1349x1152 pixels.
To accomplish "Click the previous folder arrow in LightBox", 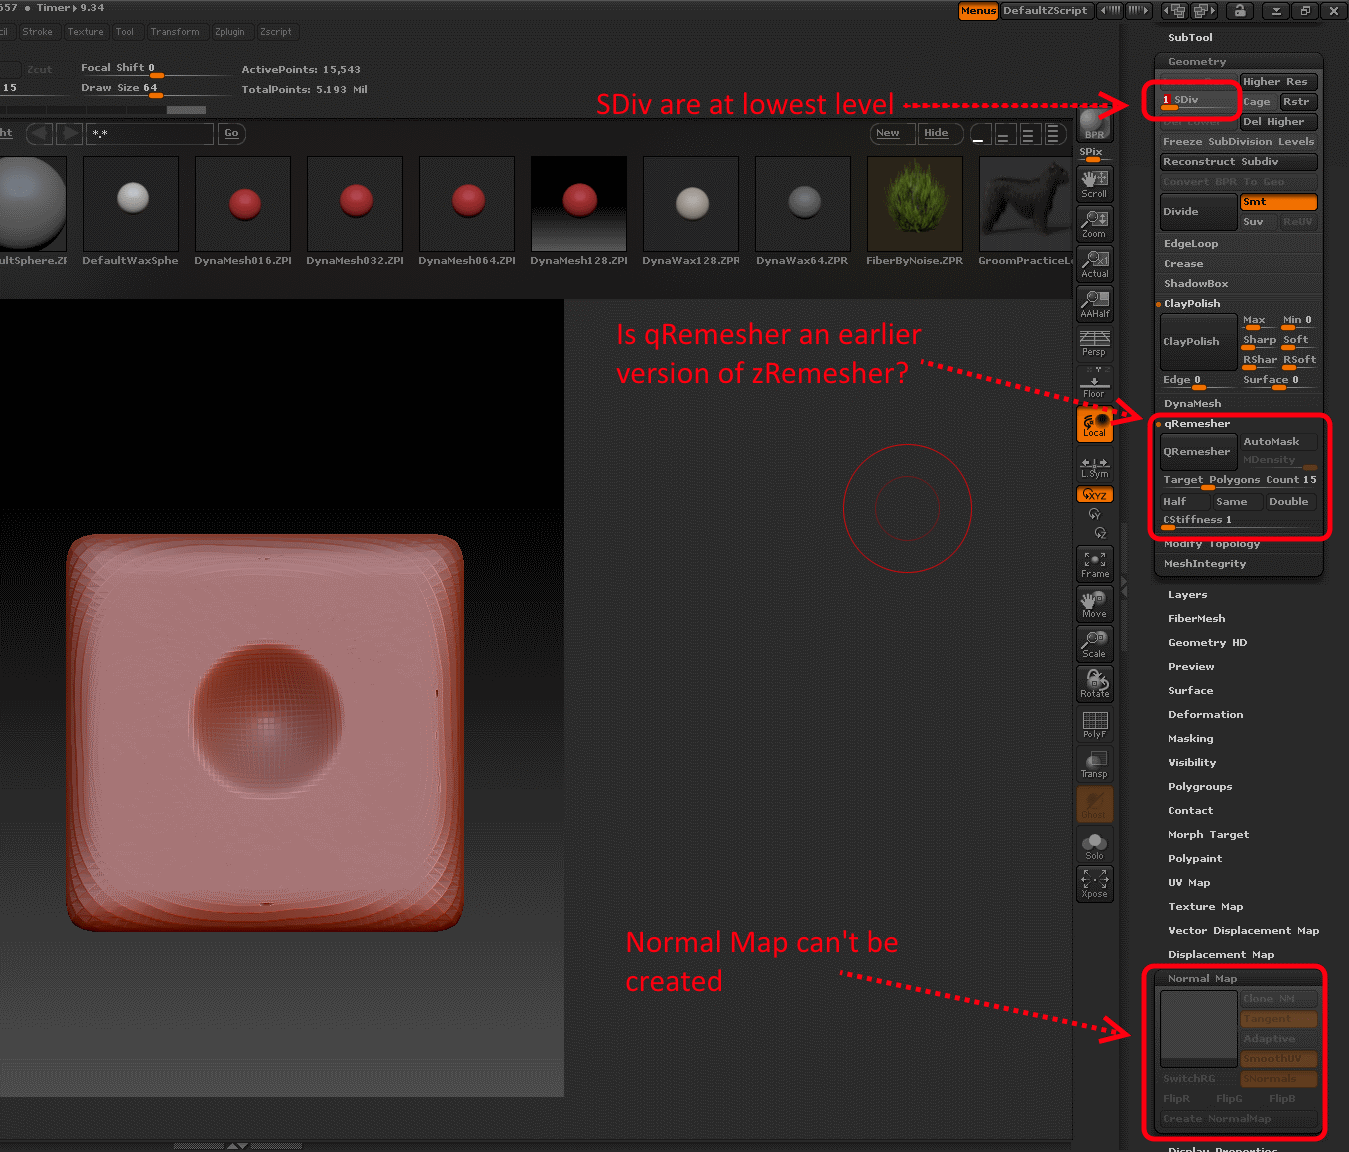I will 40,133.
